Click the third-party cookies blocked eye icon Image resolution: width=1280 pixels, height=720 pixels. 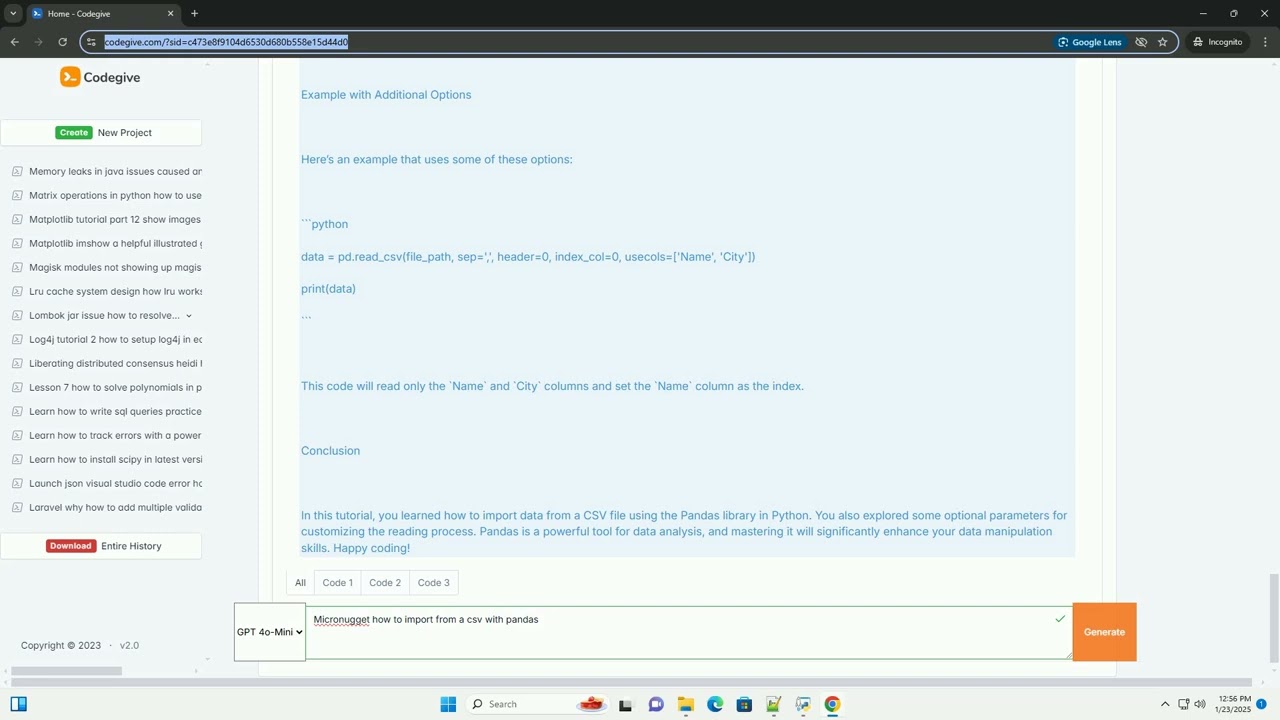click(x=1141, y=42)
